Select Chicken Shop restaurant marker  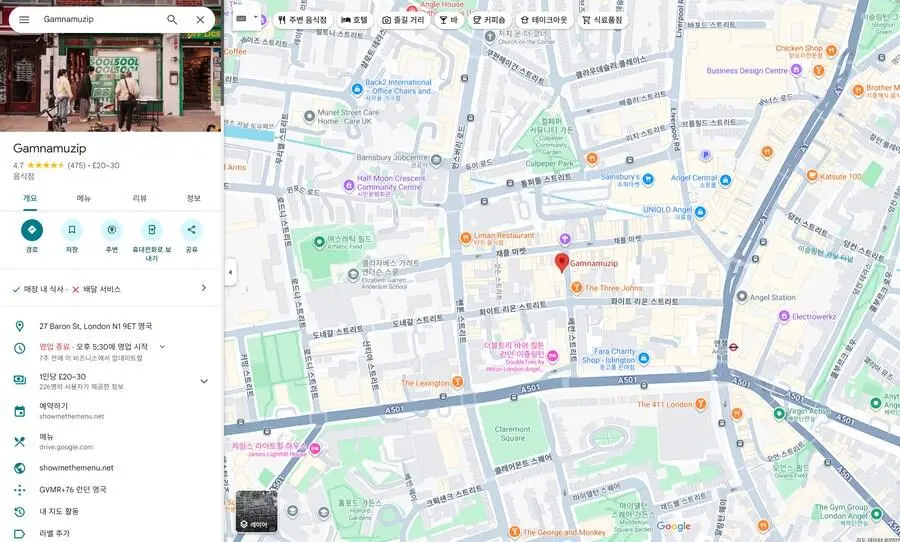[831, 51]
